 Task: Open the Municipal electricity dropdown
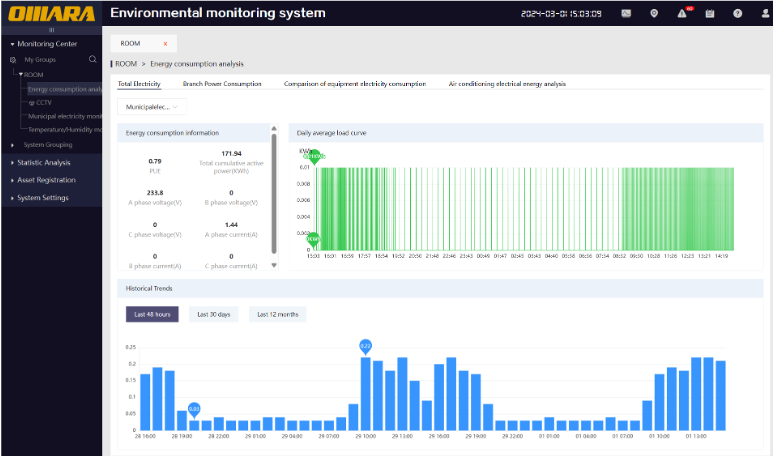152,106
